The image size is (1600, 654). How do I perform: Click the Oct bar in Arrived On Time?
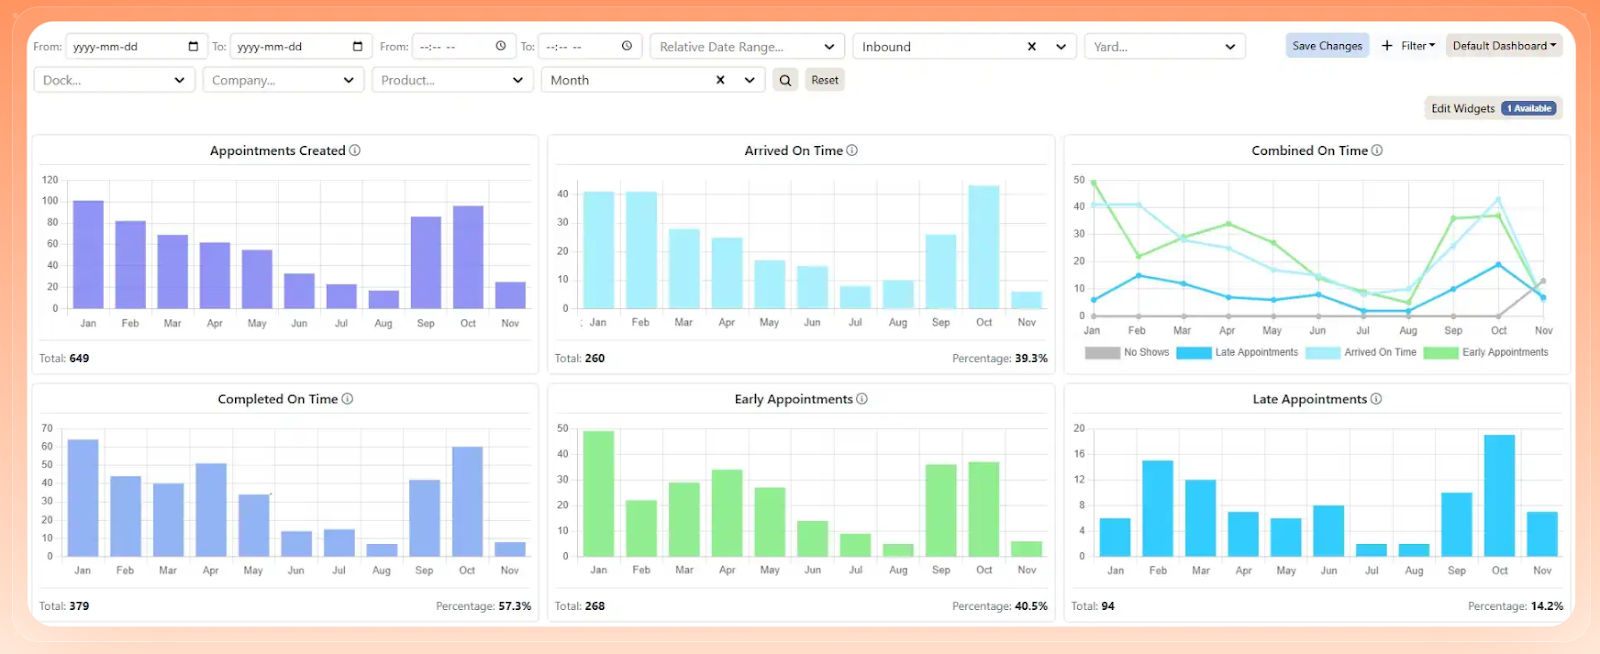click(984, 247)
